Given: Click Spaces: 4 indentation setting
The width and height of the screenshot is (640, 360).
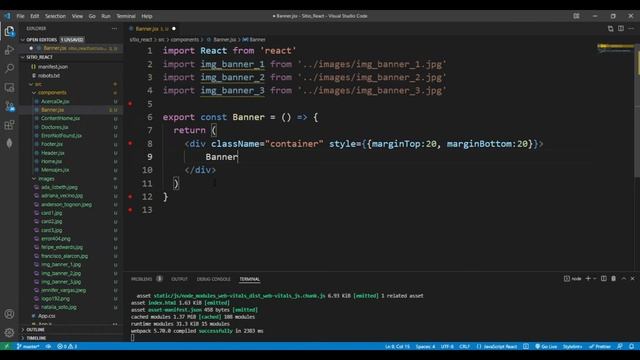Looking at the screenshot, I should click(x=425, y=346).
